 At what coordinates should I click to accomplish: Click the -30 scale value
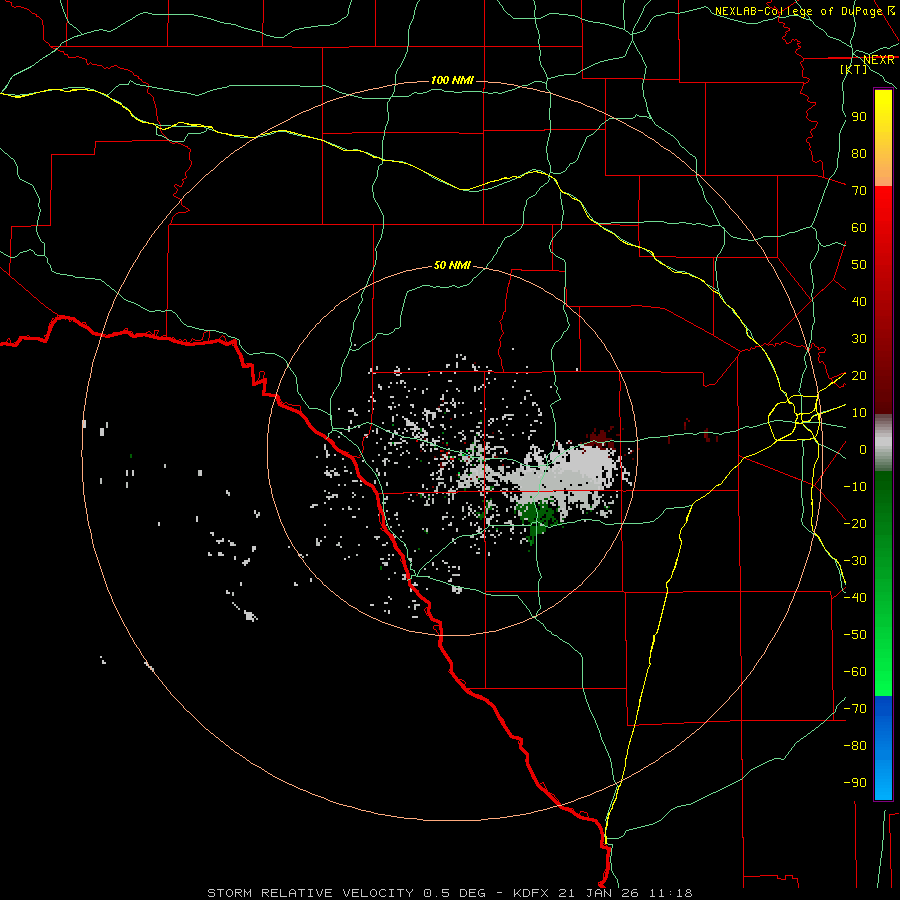855,561
